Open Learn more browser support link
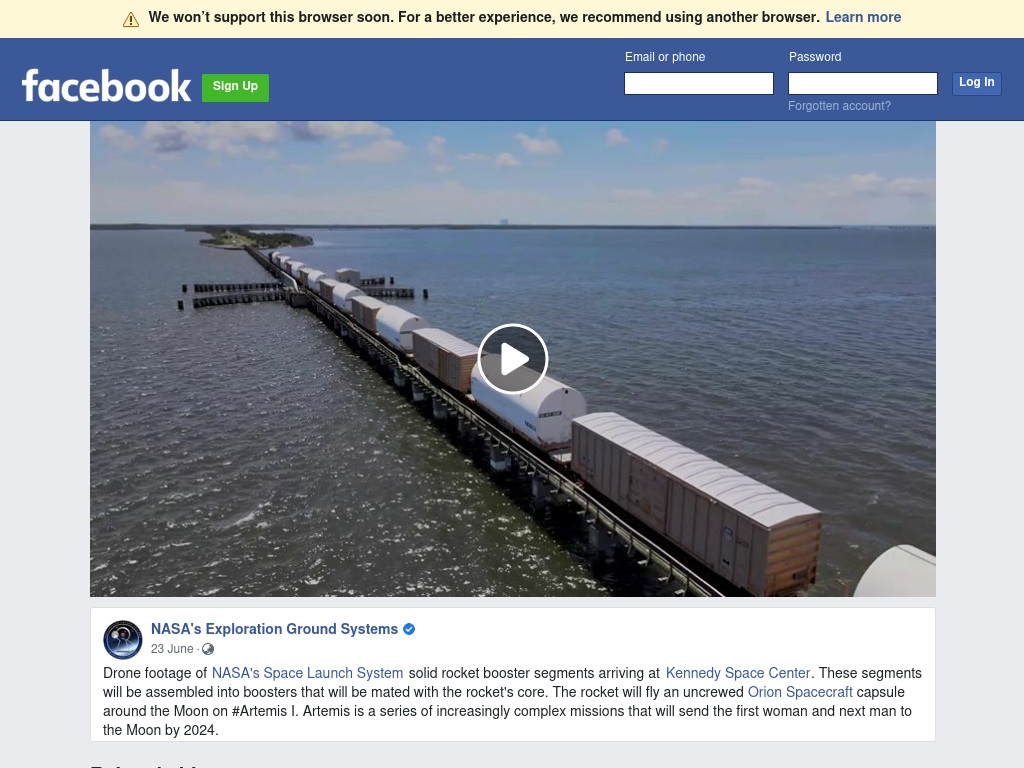1024x768 pixels. [863, 18]
